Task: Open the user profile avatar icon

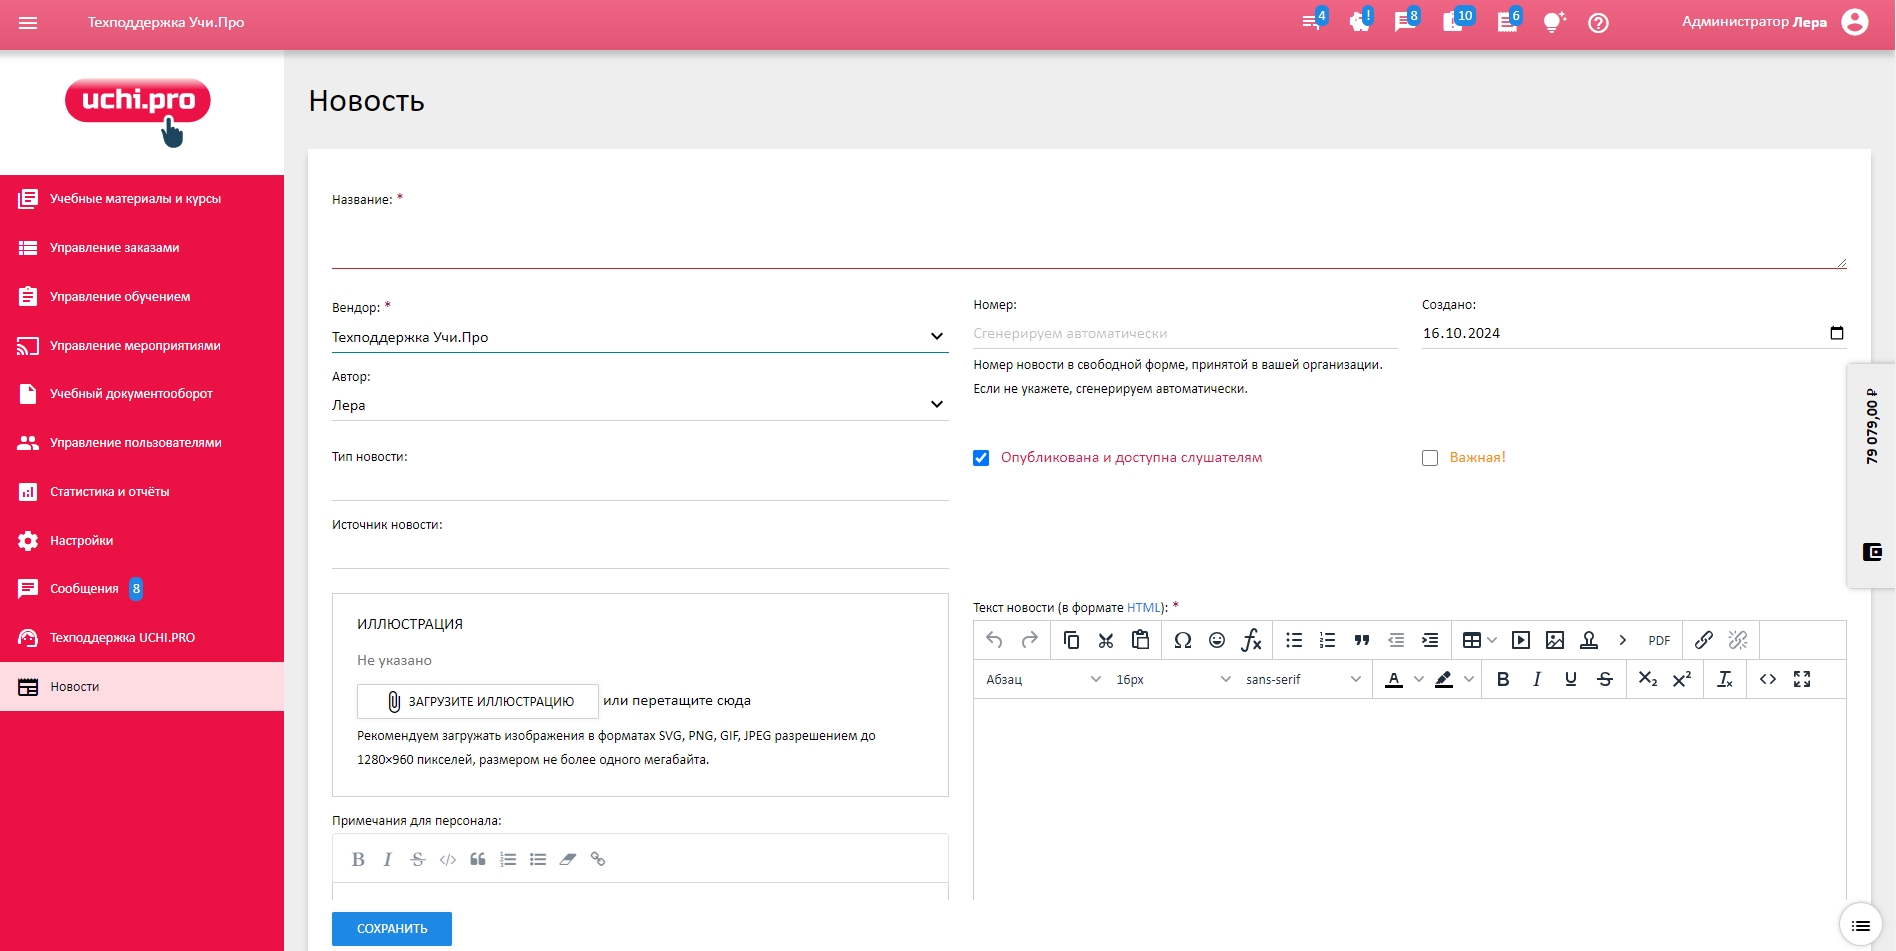Action: 1855,22
